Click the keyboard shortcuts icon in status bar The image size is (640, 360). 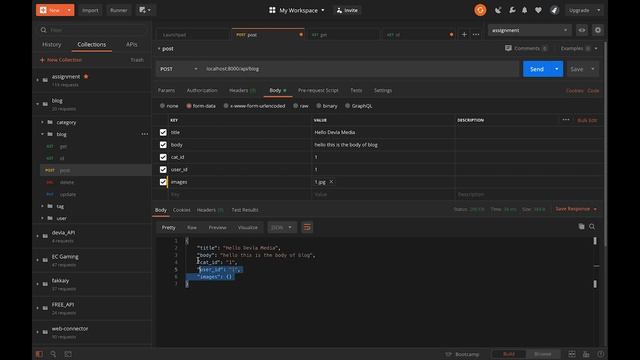pyautogui.click(x=586, y=354)
